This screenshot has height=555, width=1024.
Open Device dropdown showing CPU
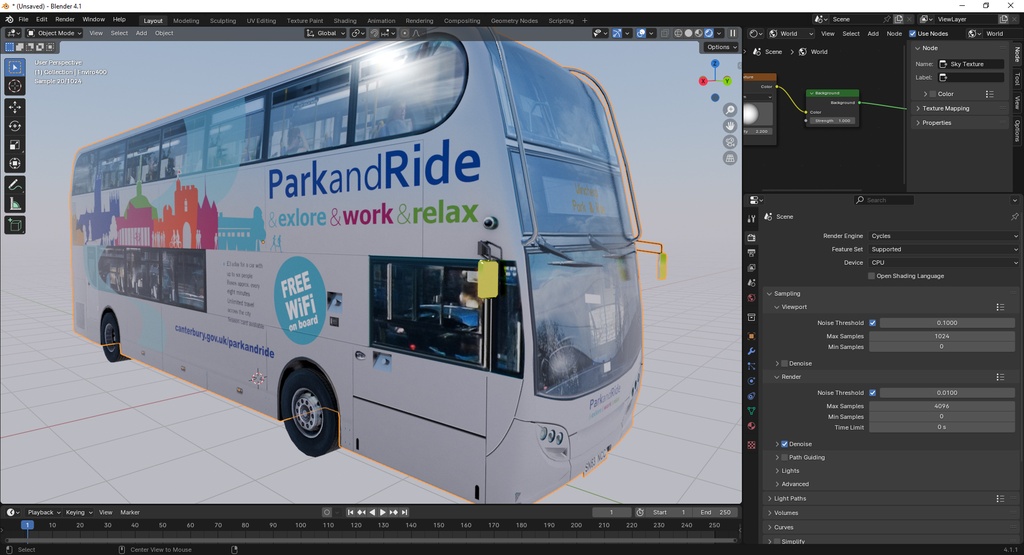point(943,262)
